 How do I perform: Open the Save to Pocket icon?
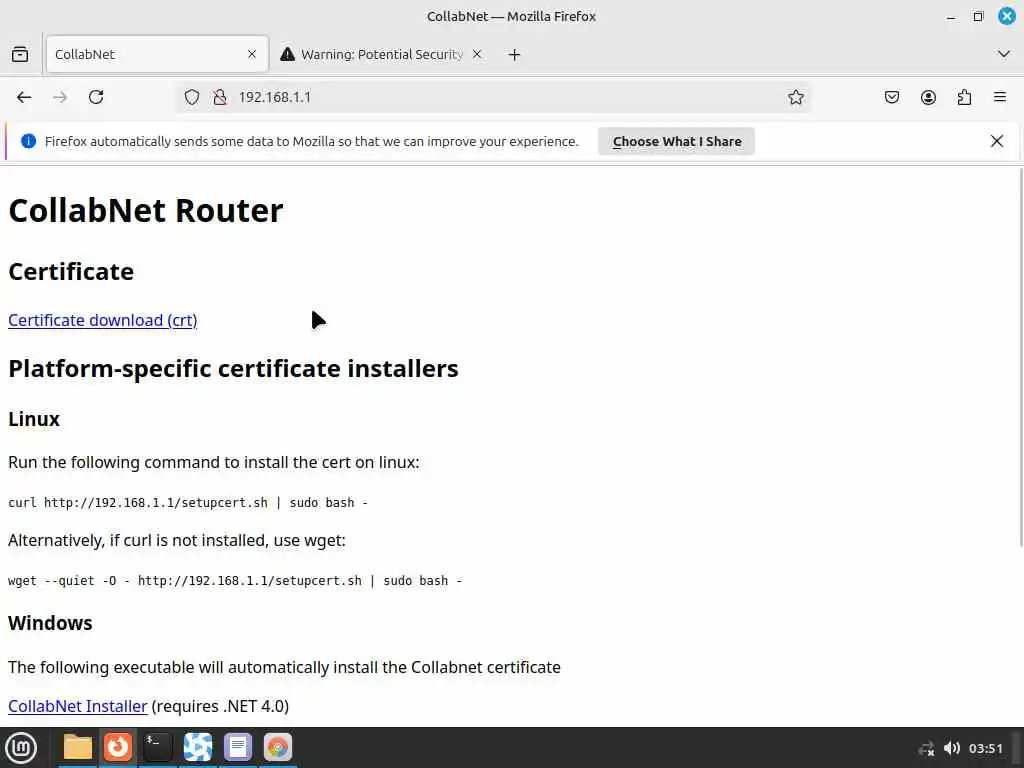(x=891, y=97)
